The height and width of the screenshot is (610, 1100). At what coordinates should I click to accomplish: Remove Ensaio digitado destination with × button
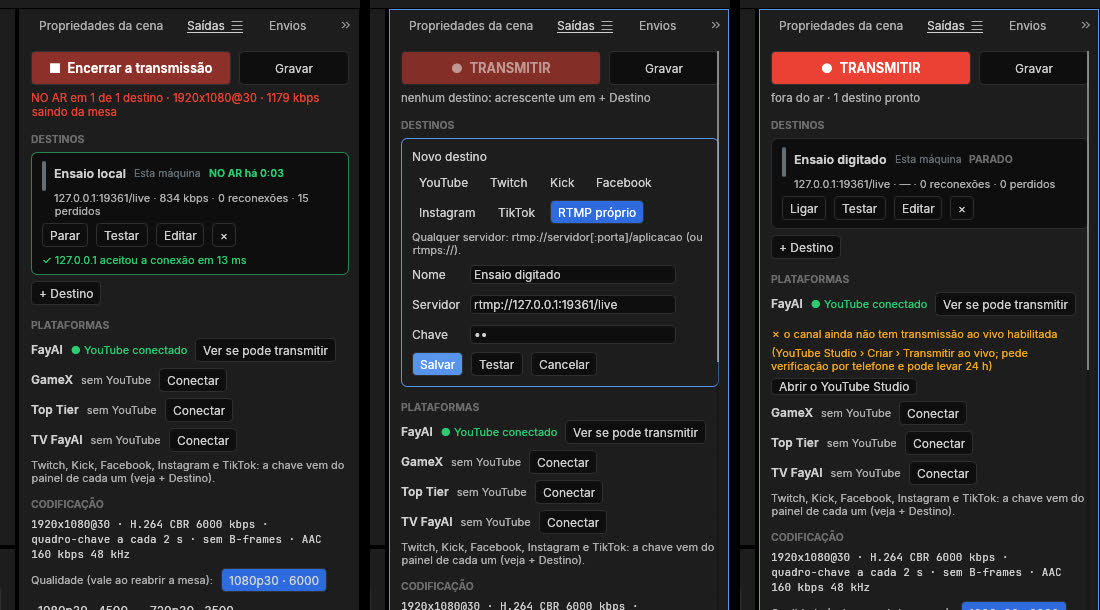[x=962, y=209]
